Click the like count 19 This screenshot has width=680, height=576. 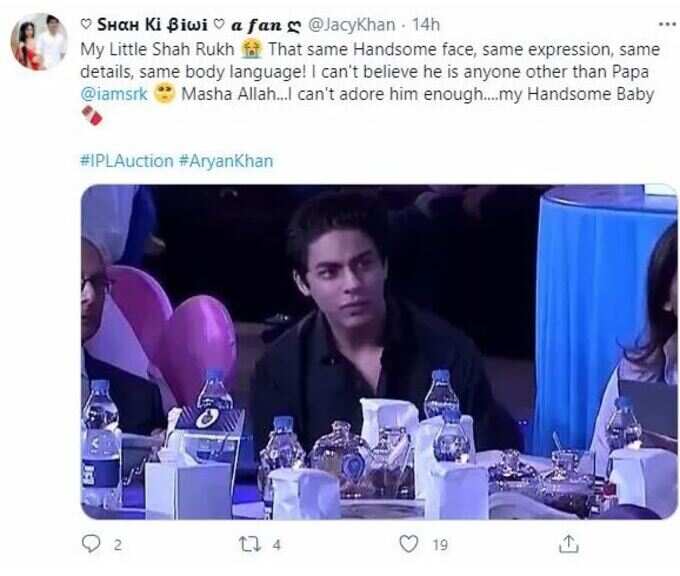(440, 545)
